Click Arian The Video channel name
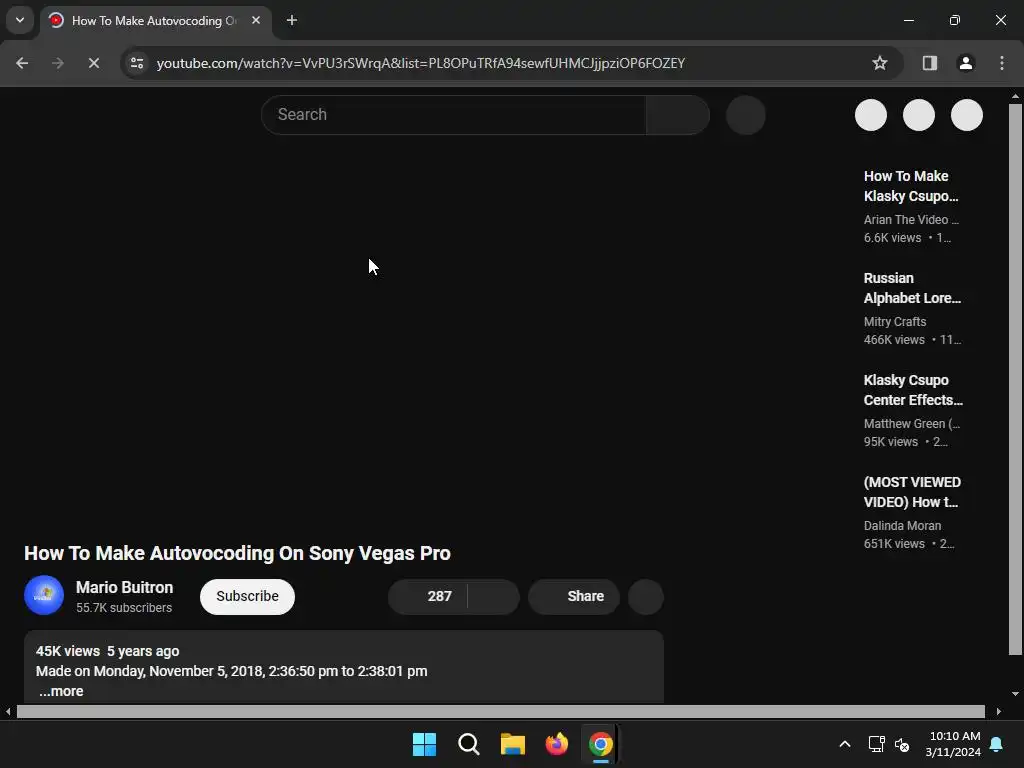Viewport: 1024px width, 768px height. coord(910,219)
